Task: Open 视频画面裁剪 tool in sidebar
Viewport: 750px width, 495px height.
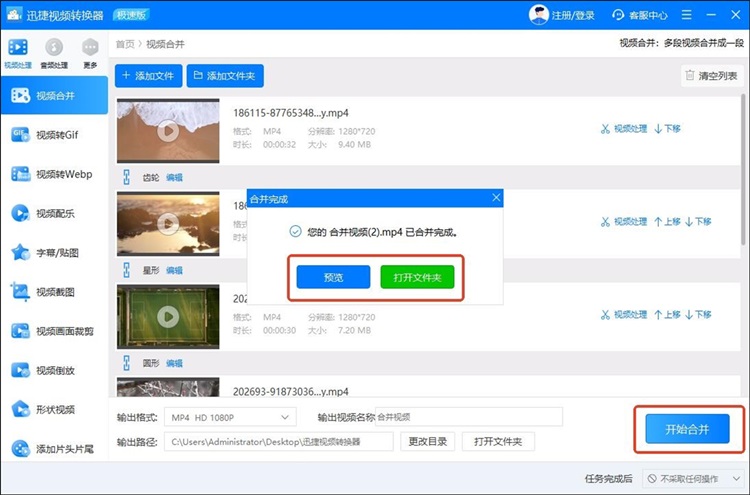Action: point(55,331)
